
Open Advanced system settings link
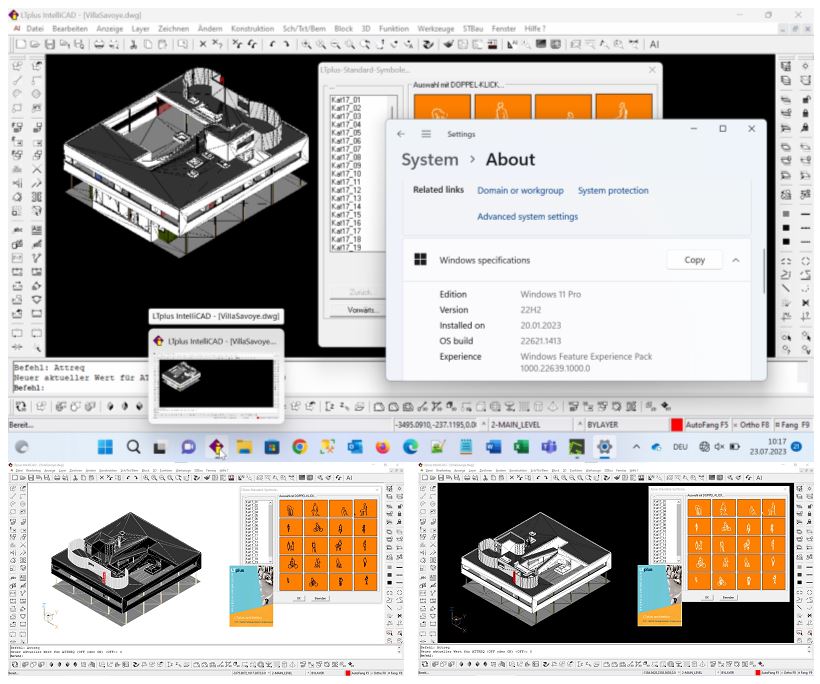tap(527, 216)
